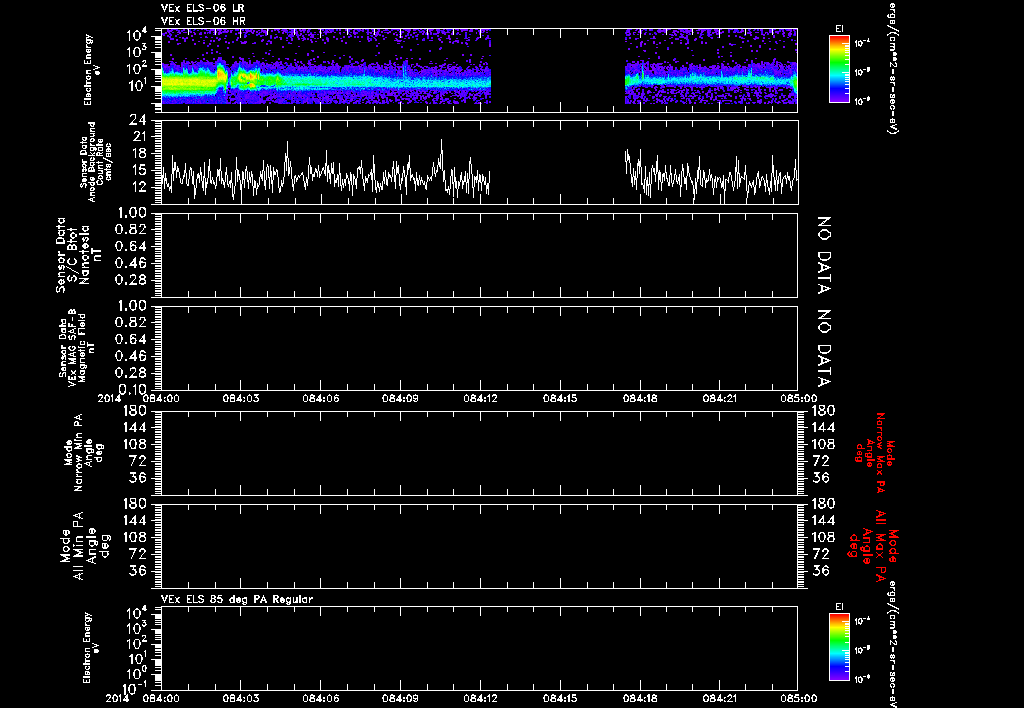
Task: Click the '2014' year label on the bottom time axis
Action: [x=120, y=698]
